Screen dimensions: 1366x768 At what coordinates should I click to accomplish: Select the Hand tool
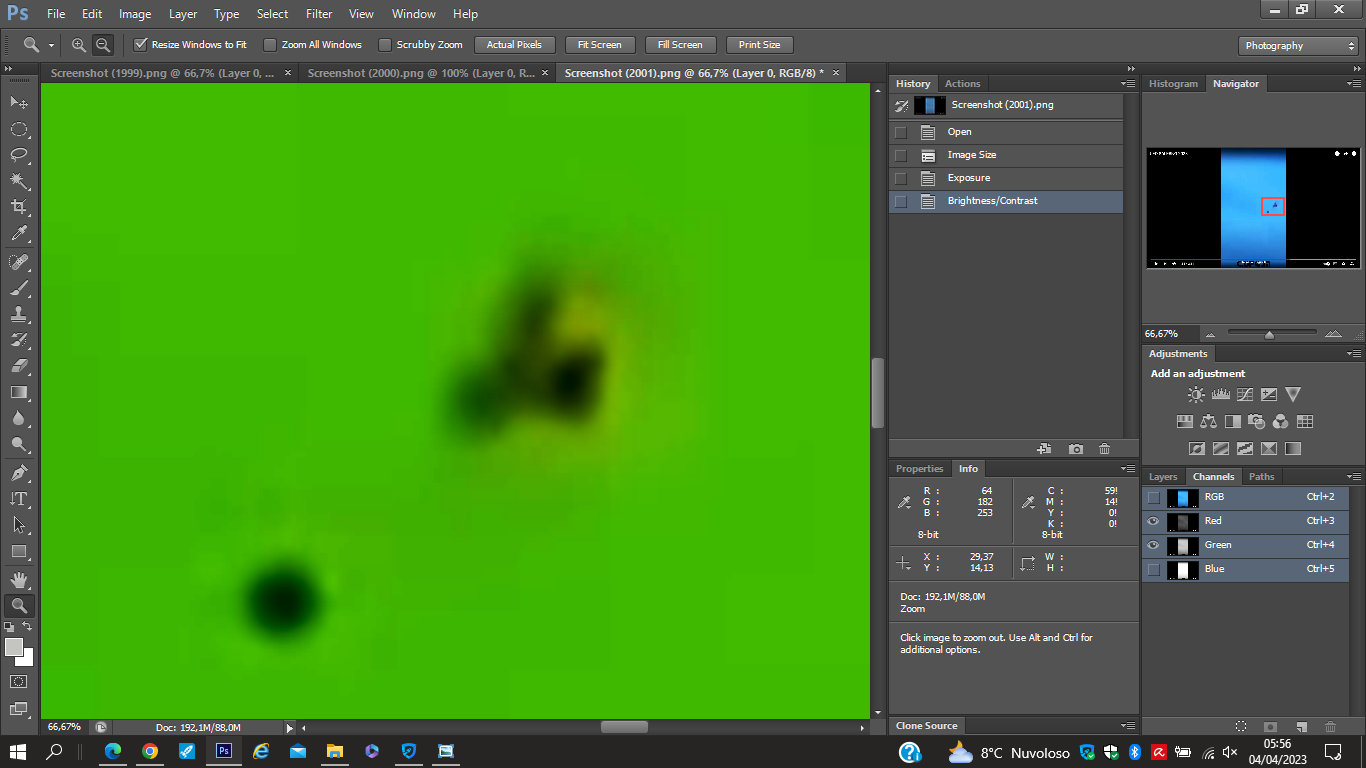pyautogui.click(x=19, y=579)
